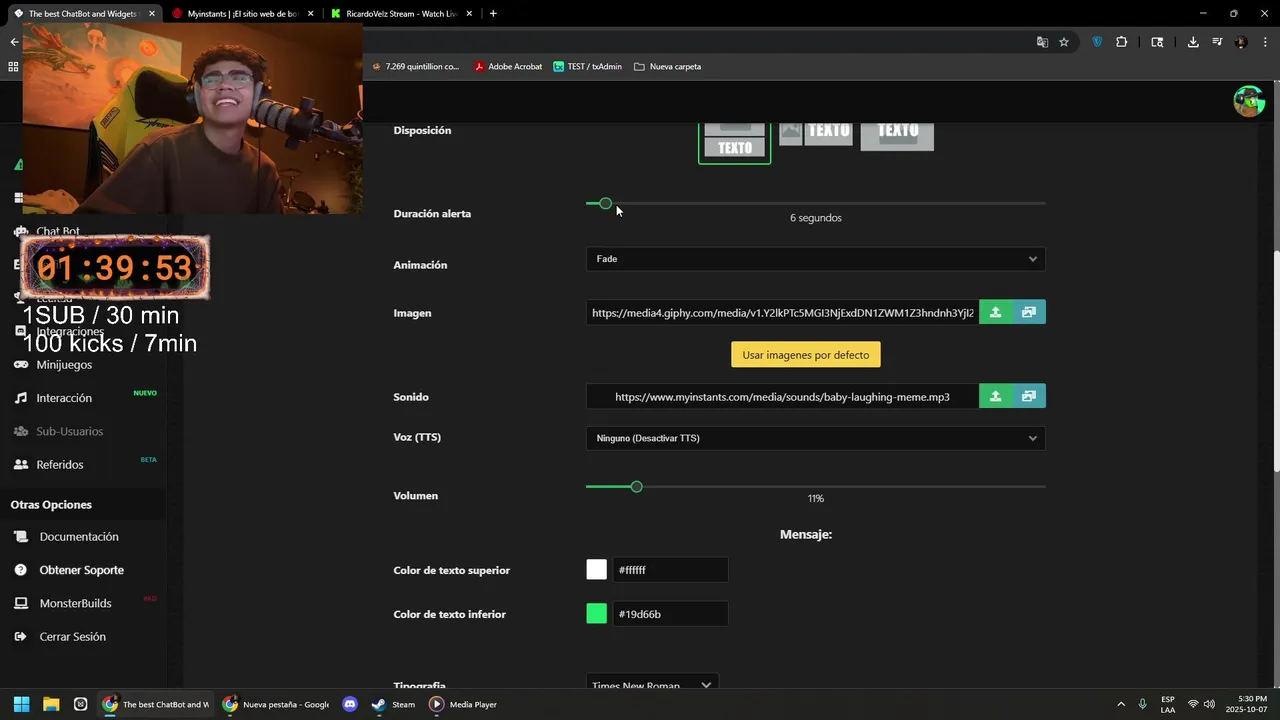
Task: Open the tab search icon in Chrome toolbar
Action: [1157, 42]
